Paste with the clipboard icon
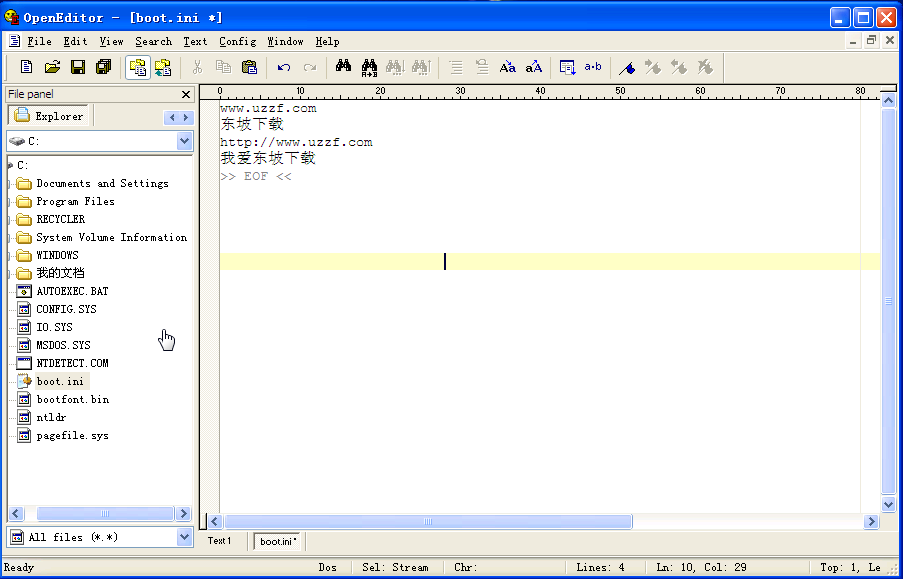This screenshot has width=903, height=579. pos(249,67)
